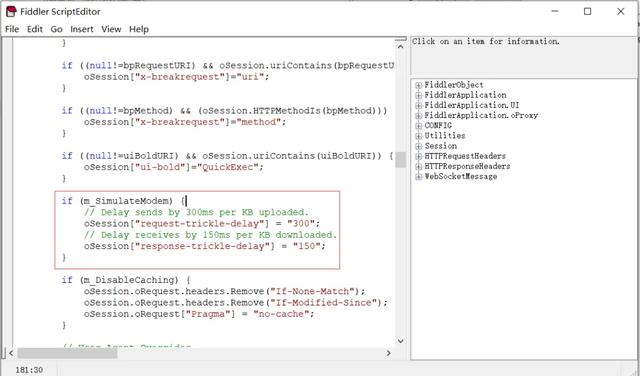Click the horizontal scrollbar thumb
The image size is (640, 376).
pyautogui.click(x=67, y=353)
